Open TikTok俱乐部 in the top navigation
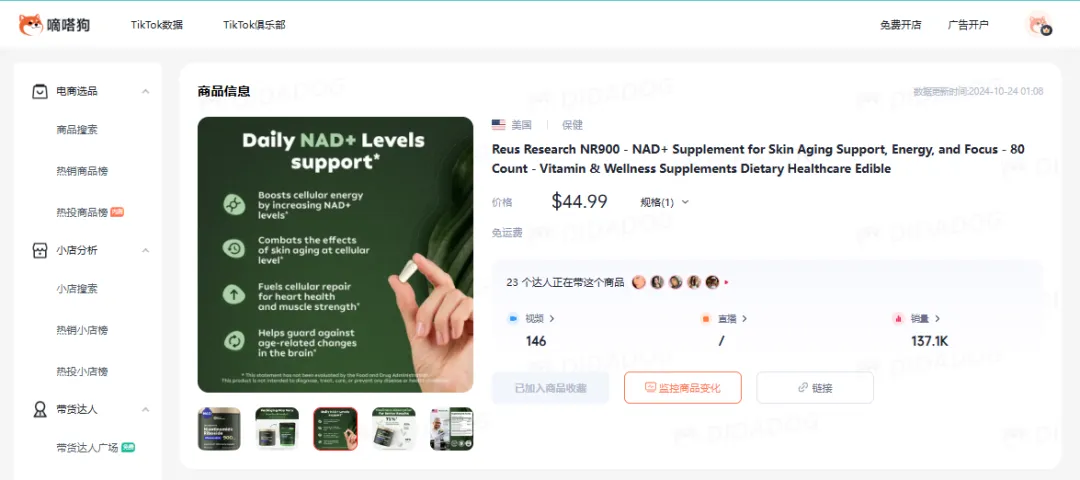This screenshot has height=480, width=1080. tap(254, 25)
